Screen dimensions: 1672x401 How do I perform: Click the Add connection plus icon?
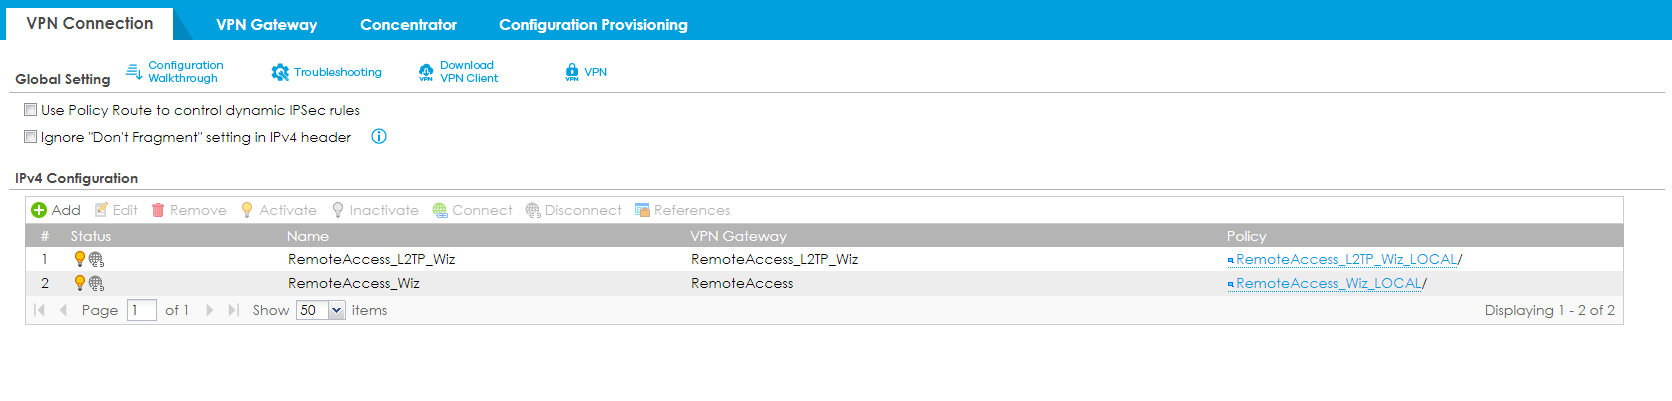tap(39, 210)
